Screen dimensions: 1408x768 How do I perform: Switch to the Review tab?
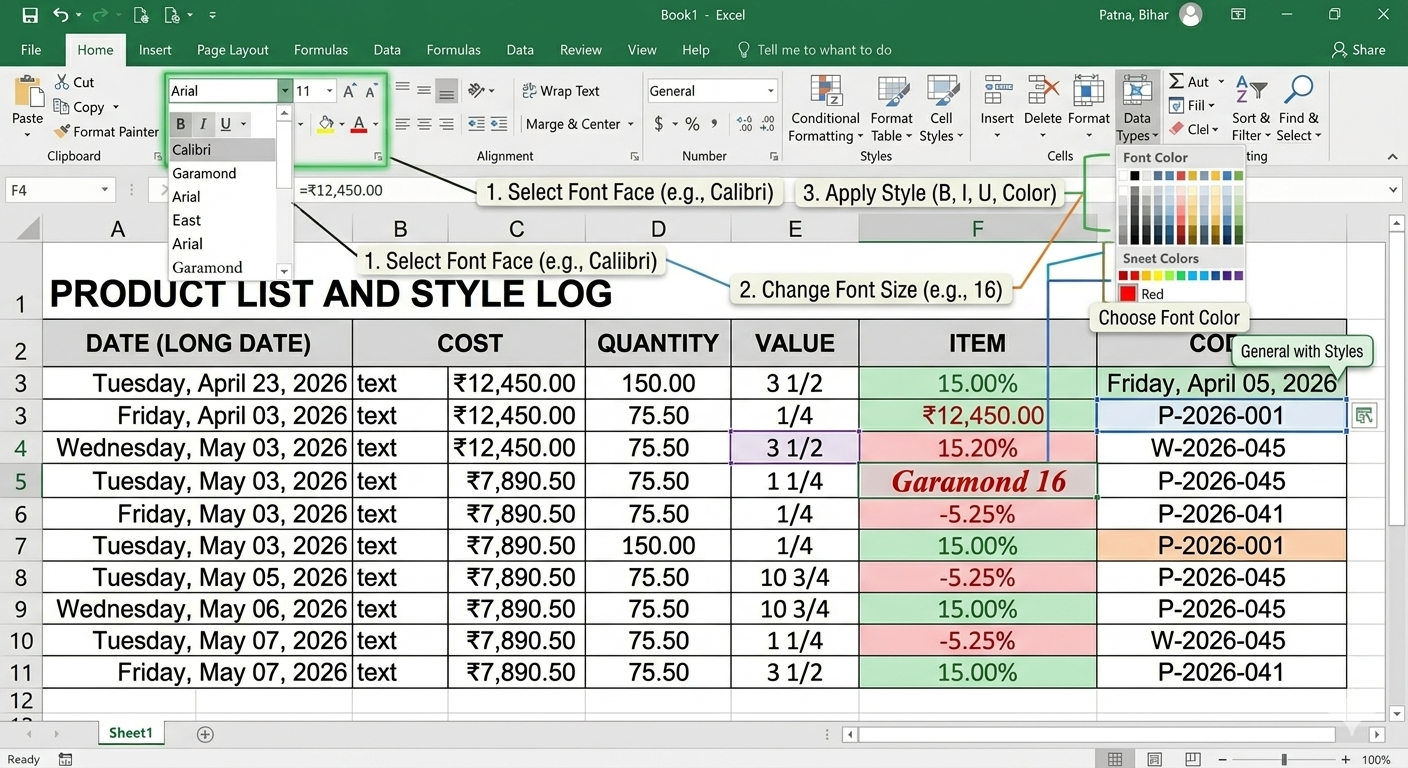pos(580,50)
